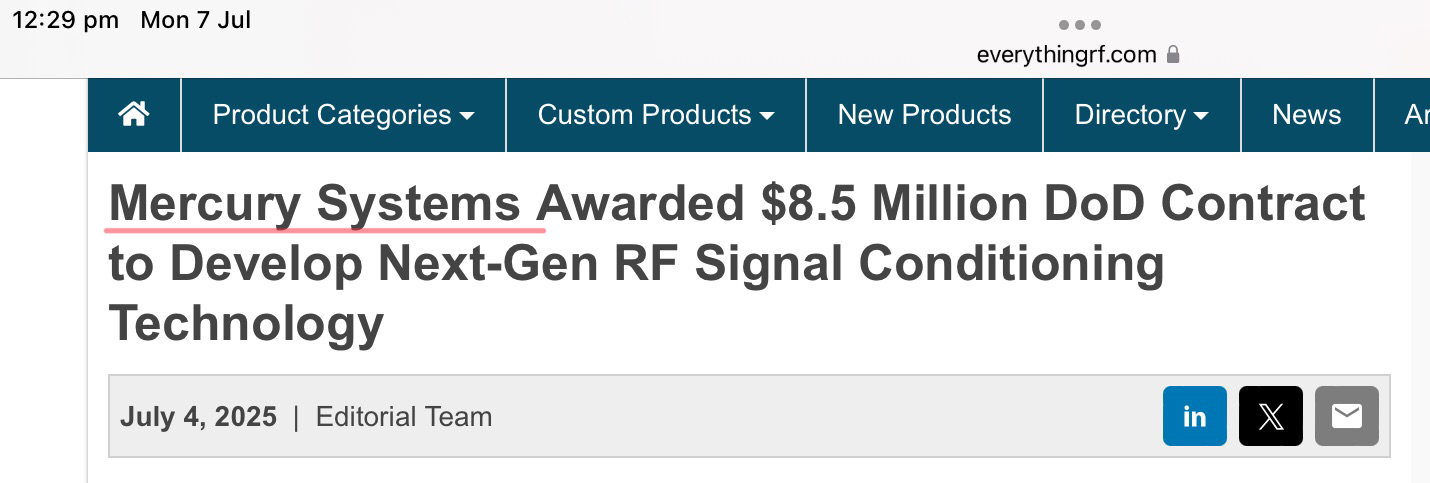
Task: Click the 'Awarded $8.5 Million DoD Contract' headline
Action: coord(951,205)
